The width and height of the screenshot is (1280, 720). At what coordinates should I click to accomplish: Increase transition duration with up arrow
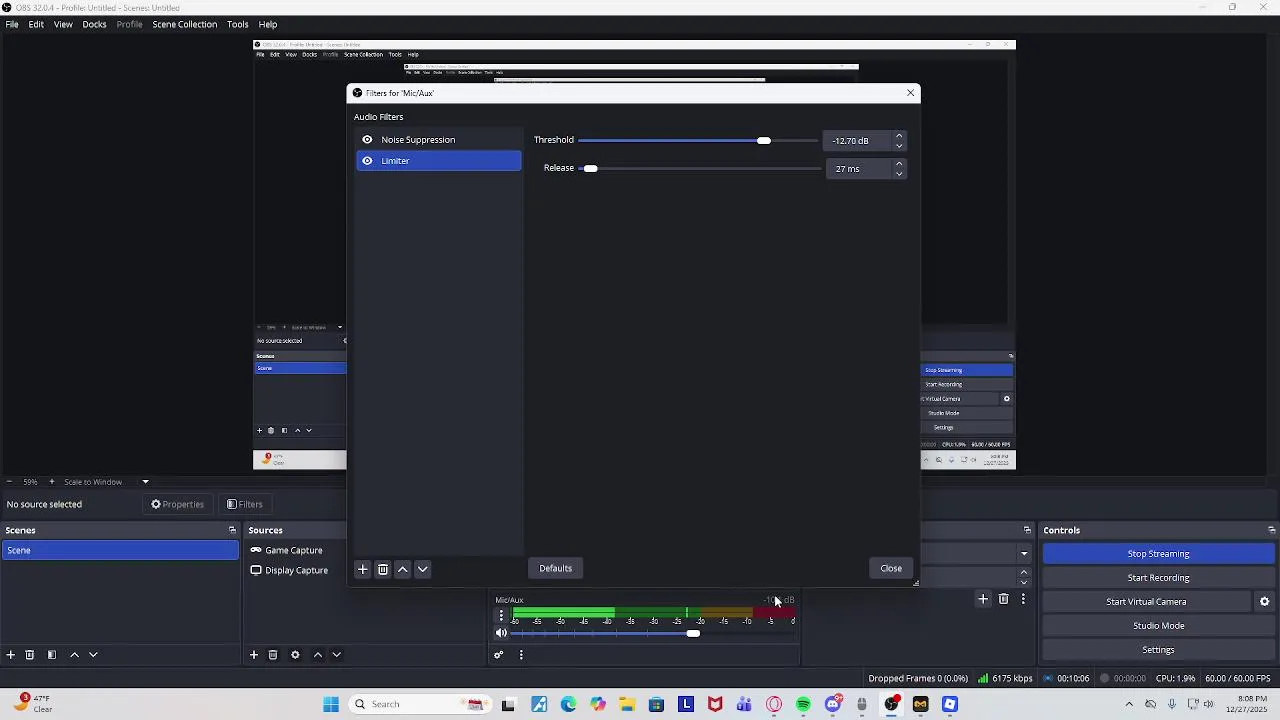coord(1024,573)
